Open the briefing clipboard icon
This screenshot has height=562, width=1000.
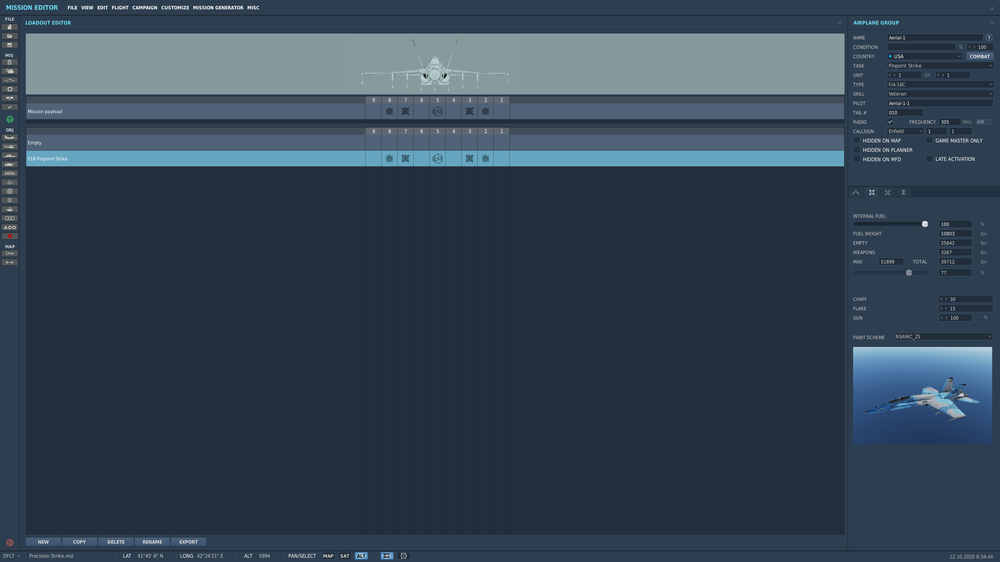10,63
